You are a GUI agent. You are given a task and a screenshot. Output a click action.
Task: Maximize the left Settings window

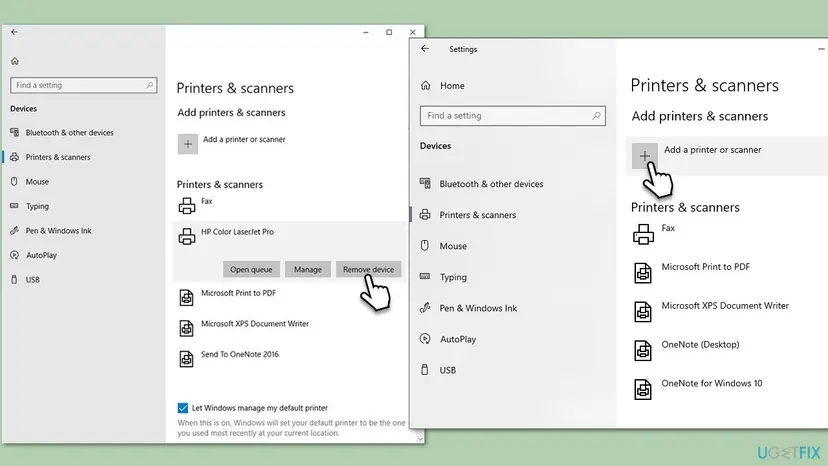pyautogui.click(x=389, y=32)
